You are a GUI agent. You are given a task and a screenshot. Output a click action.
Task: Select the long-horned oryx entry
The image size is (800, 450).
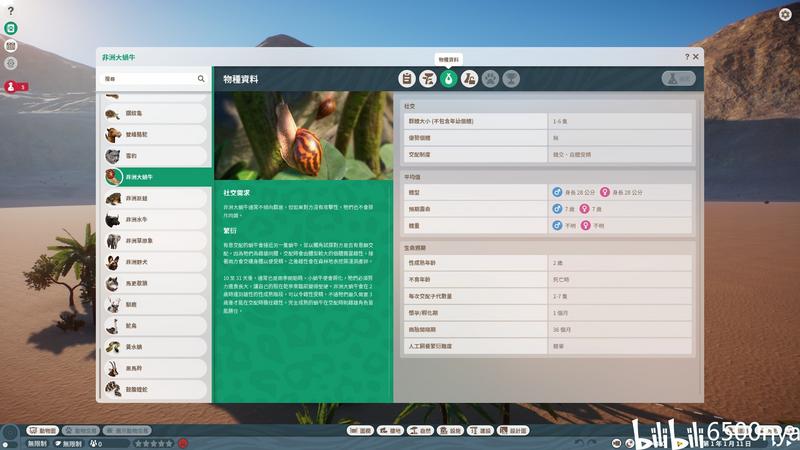pyautogui.click(x=156, y=368)
